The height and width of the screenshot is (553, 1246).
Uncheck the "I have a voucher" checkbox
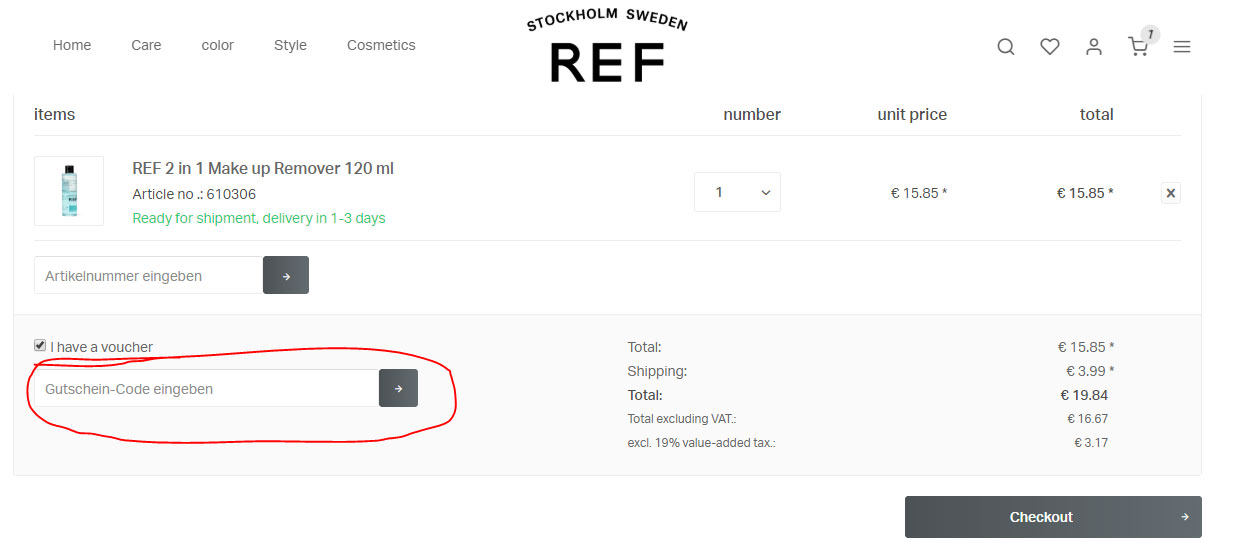point(40,345)
